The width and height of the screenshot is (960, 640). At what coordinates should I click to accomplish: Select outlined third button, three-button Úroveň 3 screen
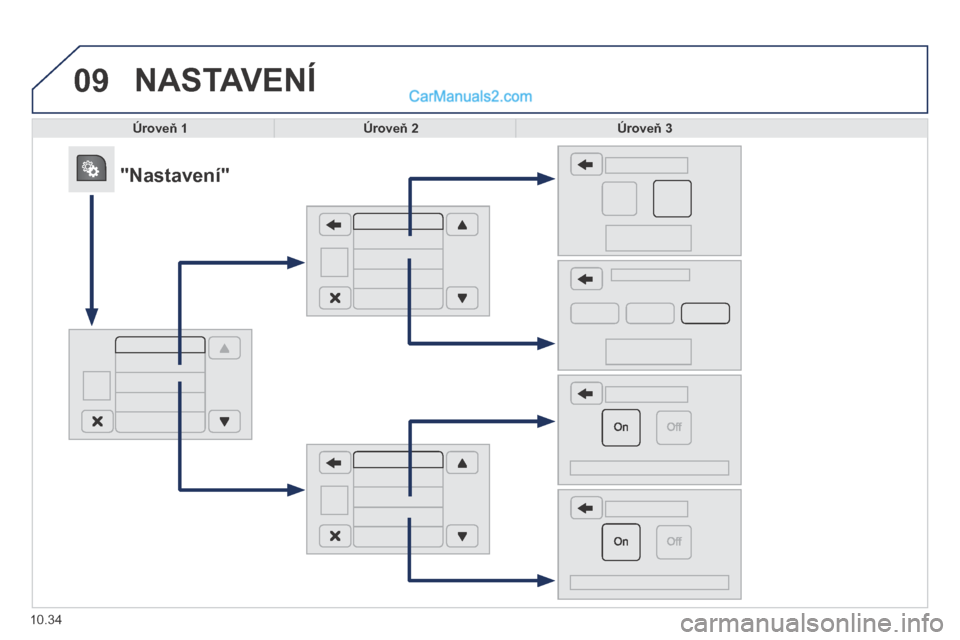(x=705, y=314)
